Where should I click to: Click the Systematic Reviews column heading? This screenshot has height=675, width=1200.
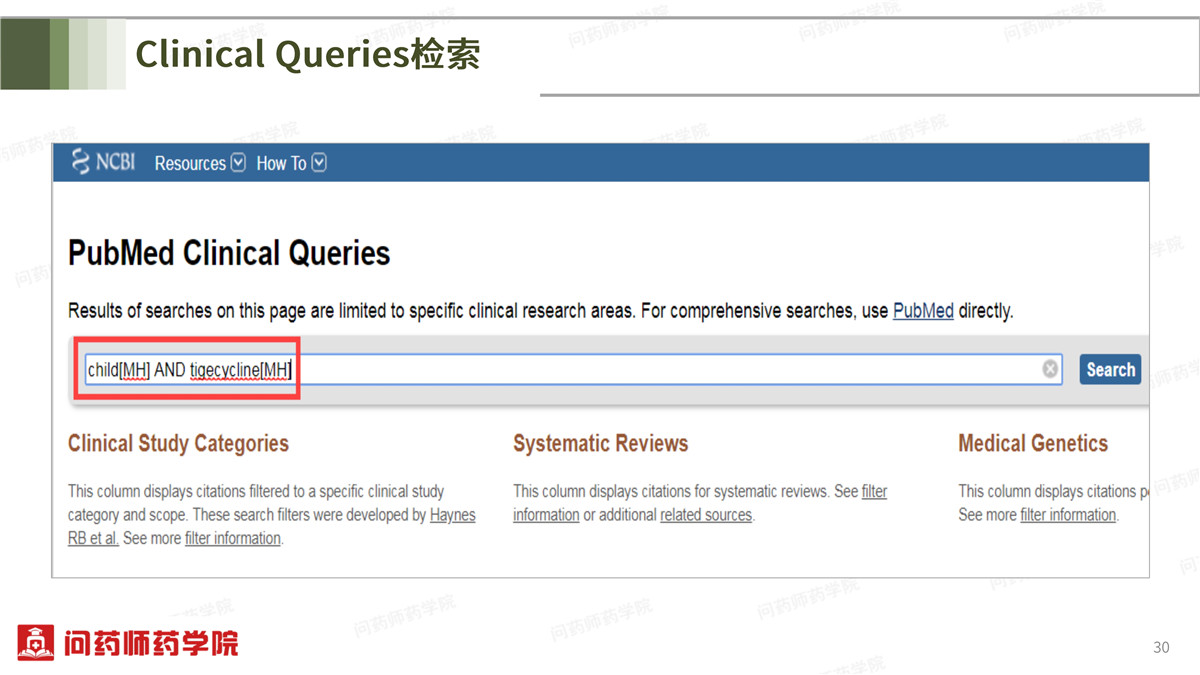pyautogui.click(x=601, y=443)
